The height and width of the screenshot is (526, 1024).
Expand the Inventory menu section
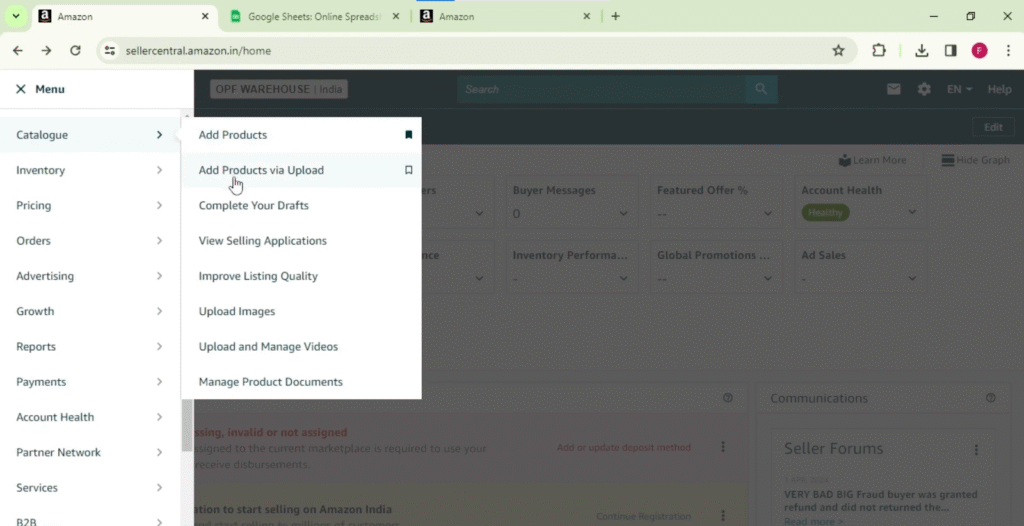pos(89,170)
